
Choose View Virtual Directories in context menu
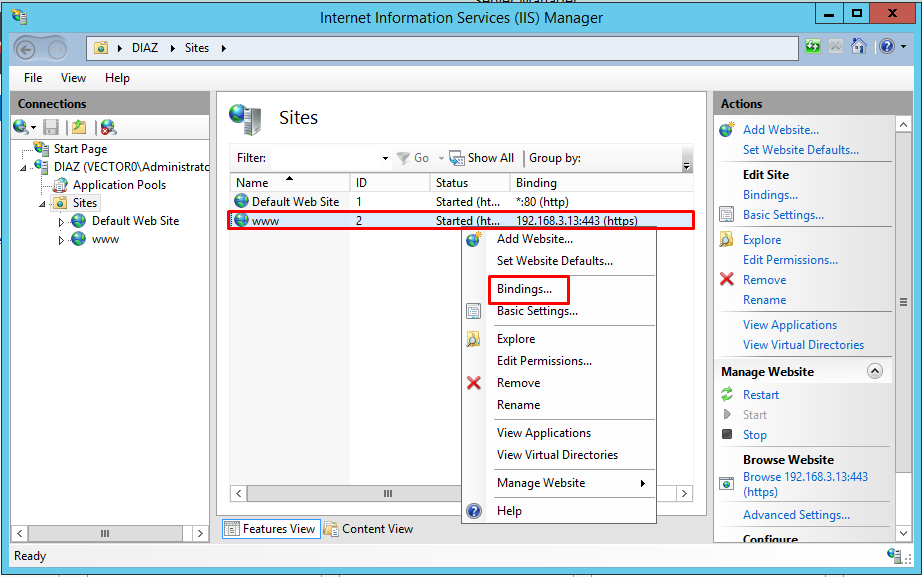(x=557, y=455)
